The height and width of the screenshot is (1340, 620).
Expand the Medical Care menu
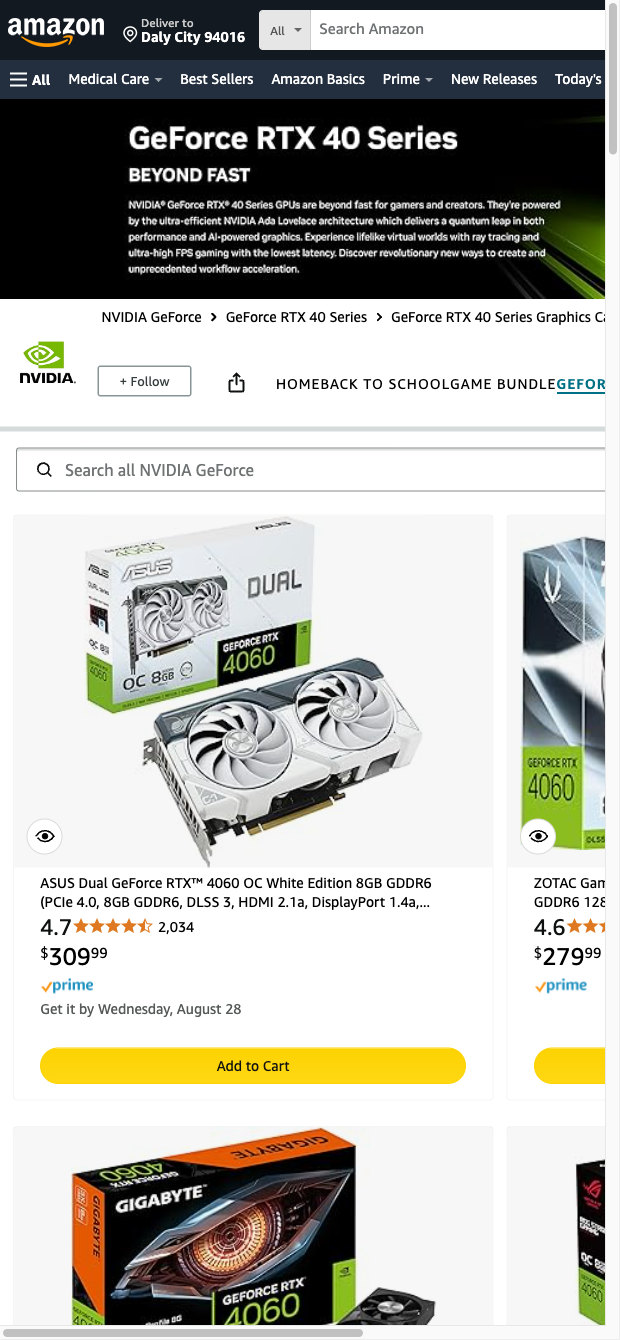[x=115, y=79]
